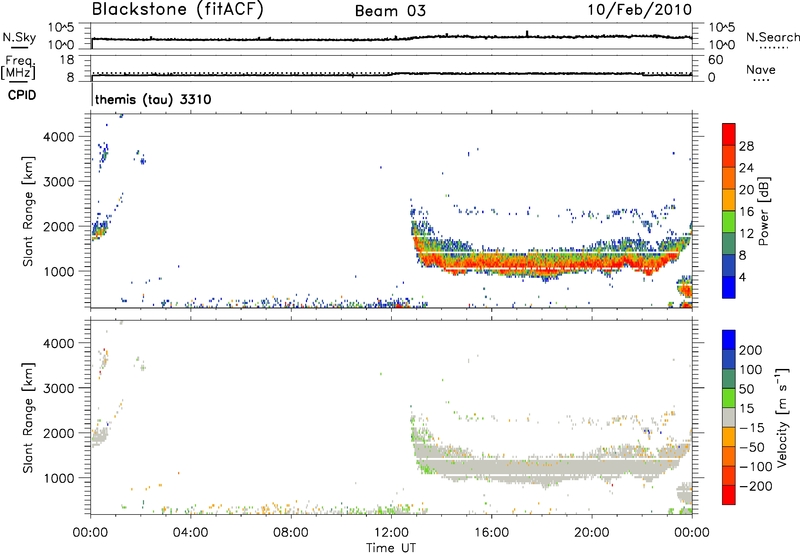Viewport: 800px width, 554px height.
Task: Select the "Slant Range [km]" label of power panel
Action: (28, 211)
